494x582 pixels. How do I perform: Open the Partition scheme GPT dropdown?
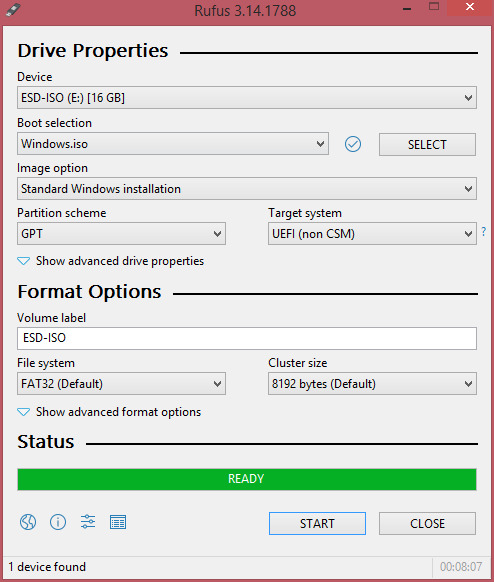click(x=121, y=233)
